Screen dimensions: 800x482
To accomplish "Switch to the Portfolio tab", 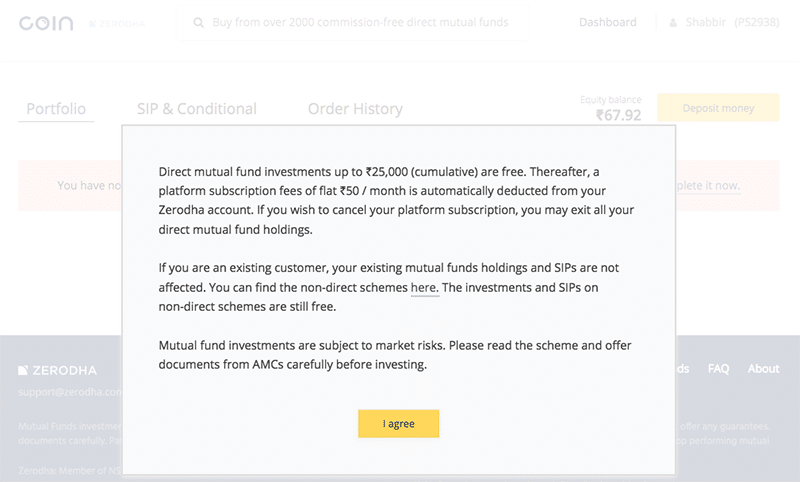I will (56, 109).
